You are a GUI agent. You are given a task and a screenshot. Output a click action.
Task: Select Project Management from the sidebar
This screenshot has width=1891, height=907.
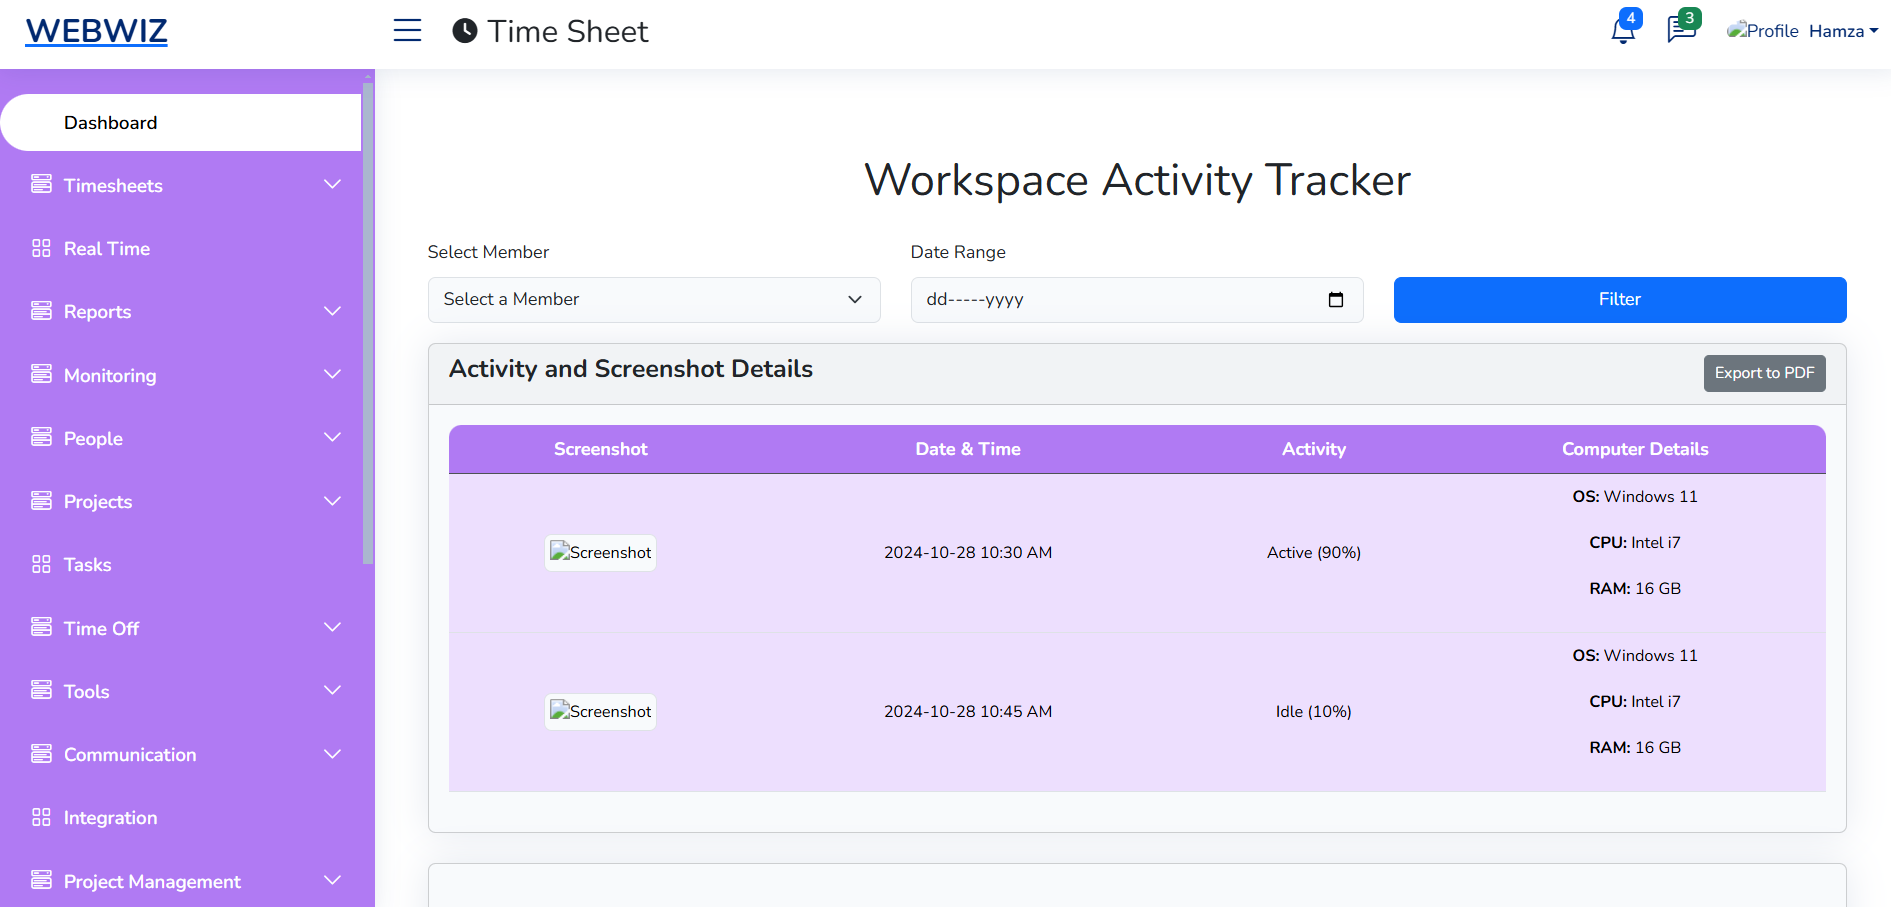(152, 880)
